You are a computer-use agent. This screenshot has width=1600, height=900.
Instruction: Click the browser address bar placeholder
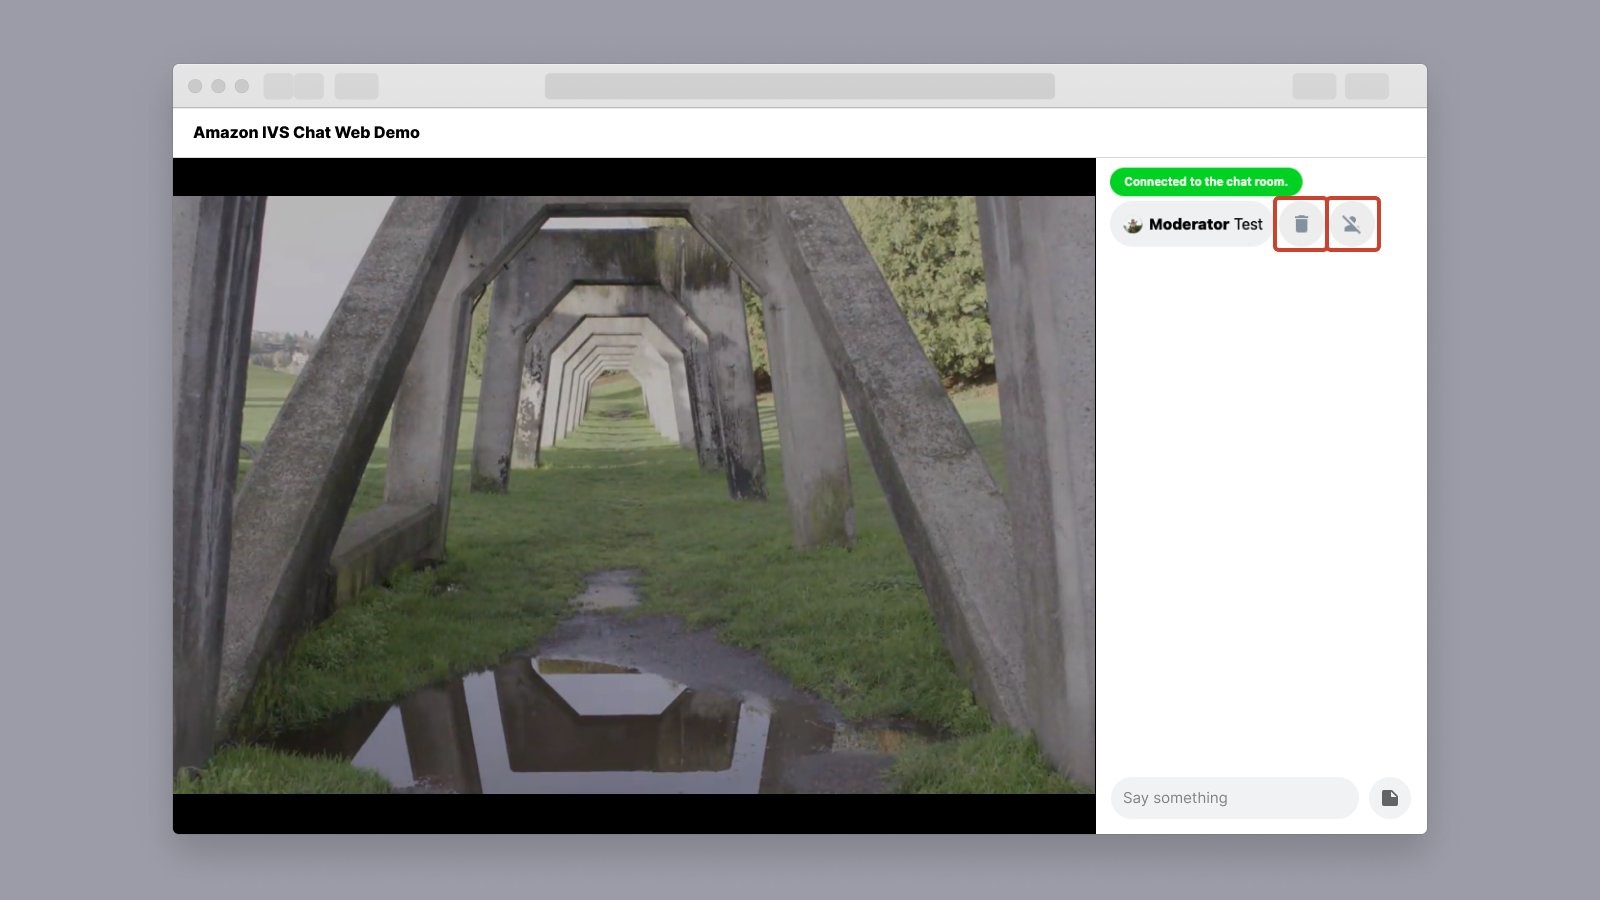pyautogui.click(x=800, y=86)
